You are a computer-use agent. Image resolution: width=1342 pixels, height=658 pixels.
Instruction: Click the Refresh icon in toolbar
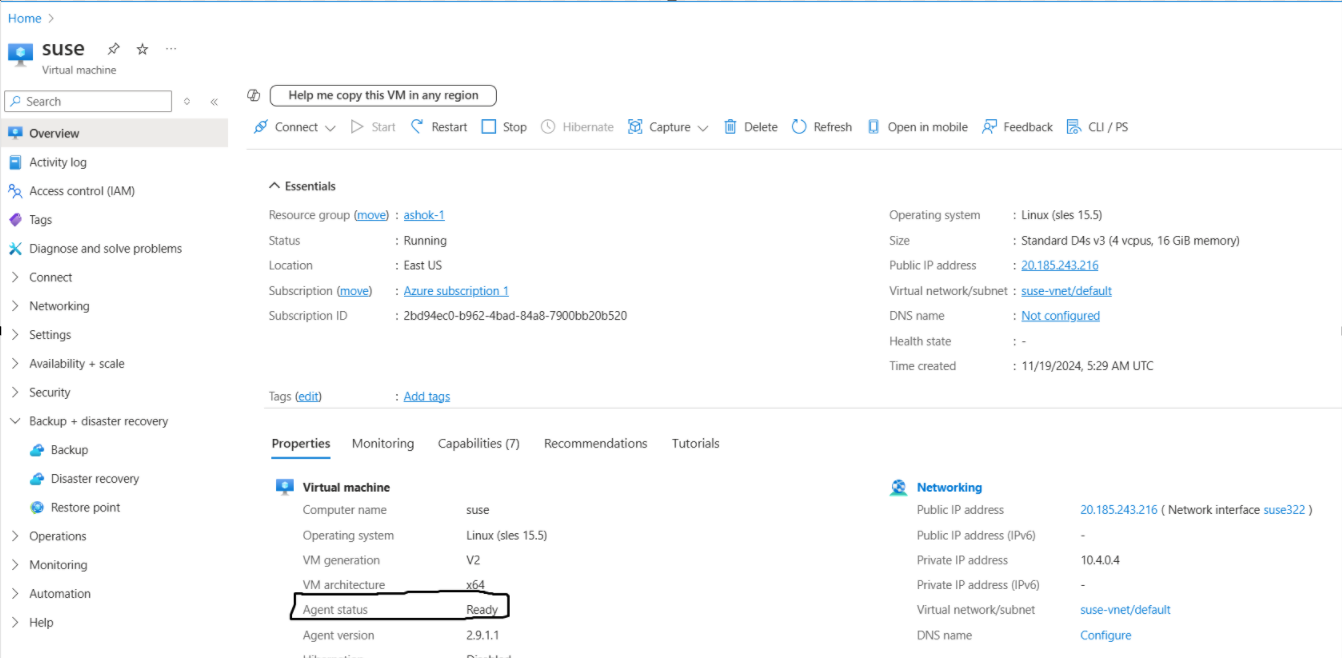799,127
